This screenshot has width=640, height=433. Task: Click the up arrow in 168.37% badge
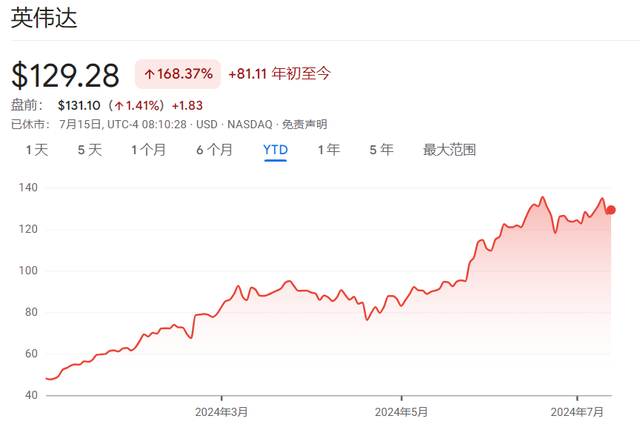point(149,75)
